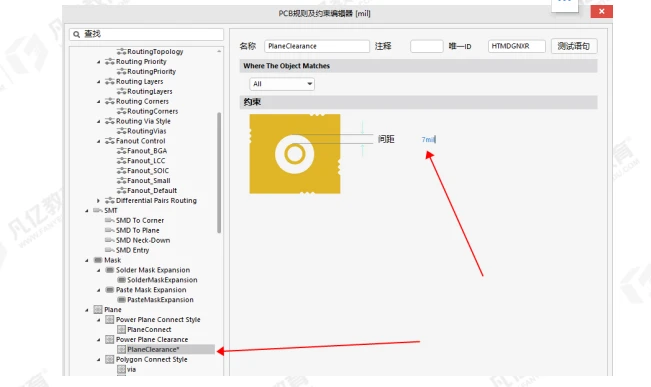Screen dimensions: 651x387
Task: Select the SMD Neck-Down entry text
Action: (143, 240)
